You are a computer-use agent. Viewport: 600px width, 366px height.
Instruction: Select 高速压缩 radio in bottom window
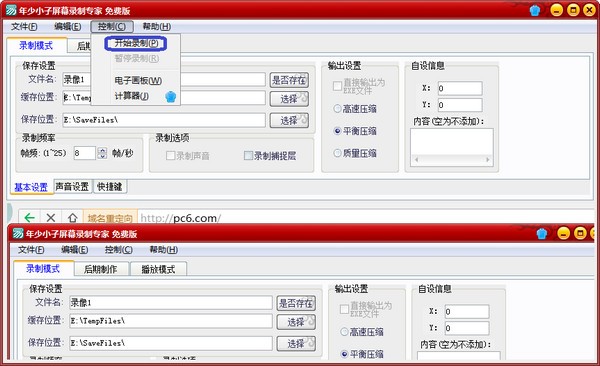coord(344,332)
